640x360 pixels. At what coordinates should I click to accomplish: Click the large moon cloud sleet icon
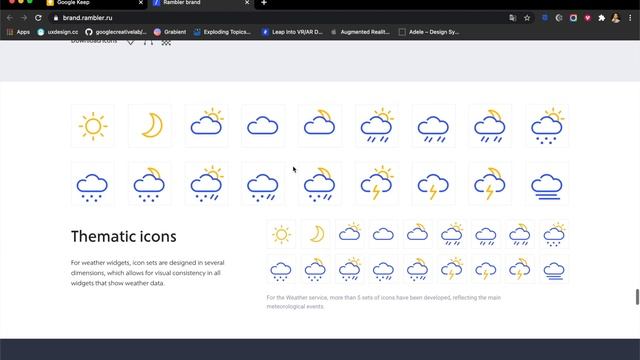pyautogui.click(x=320, y=184)
